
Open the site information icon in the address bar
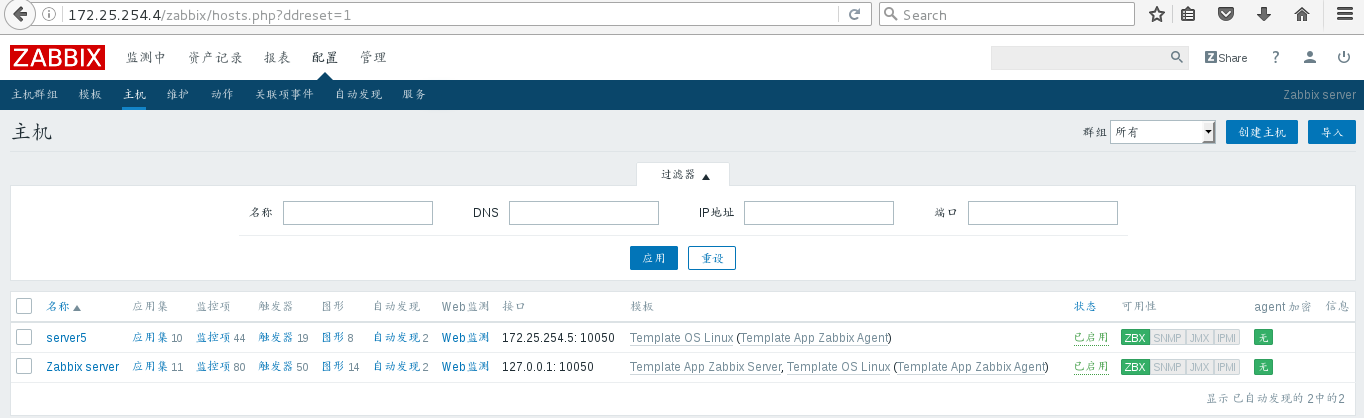[x=50, y=15]
